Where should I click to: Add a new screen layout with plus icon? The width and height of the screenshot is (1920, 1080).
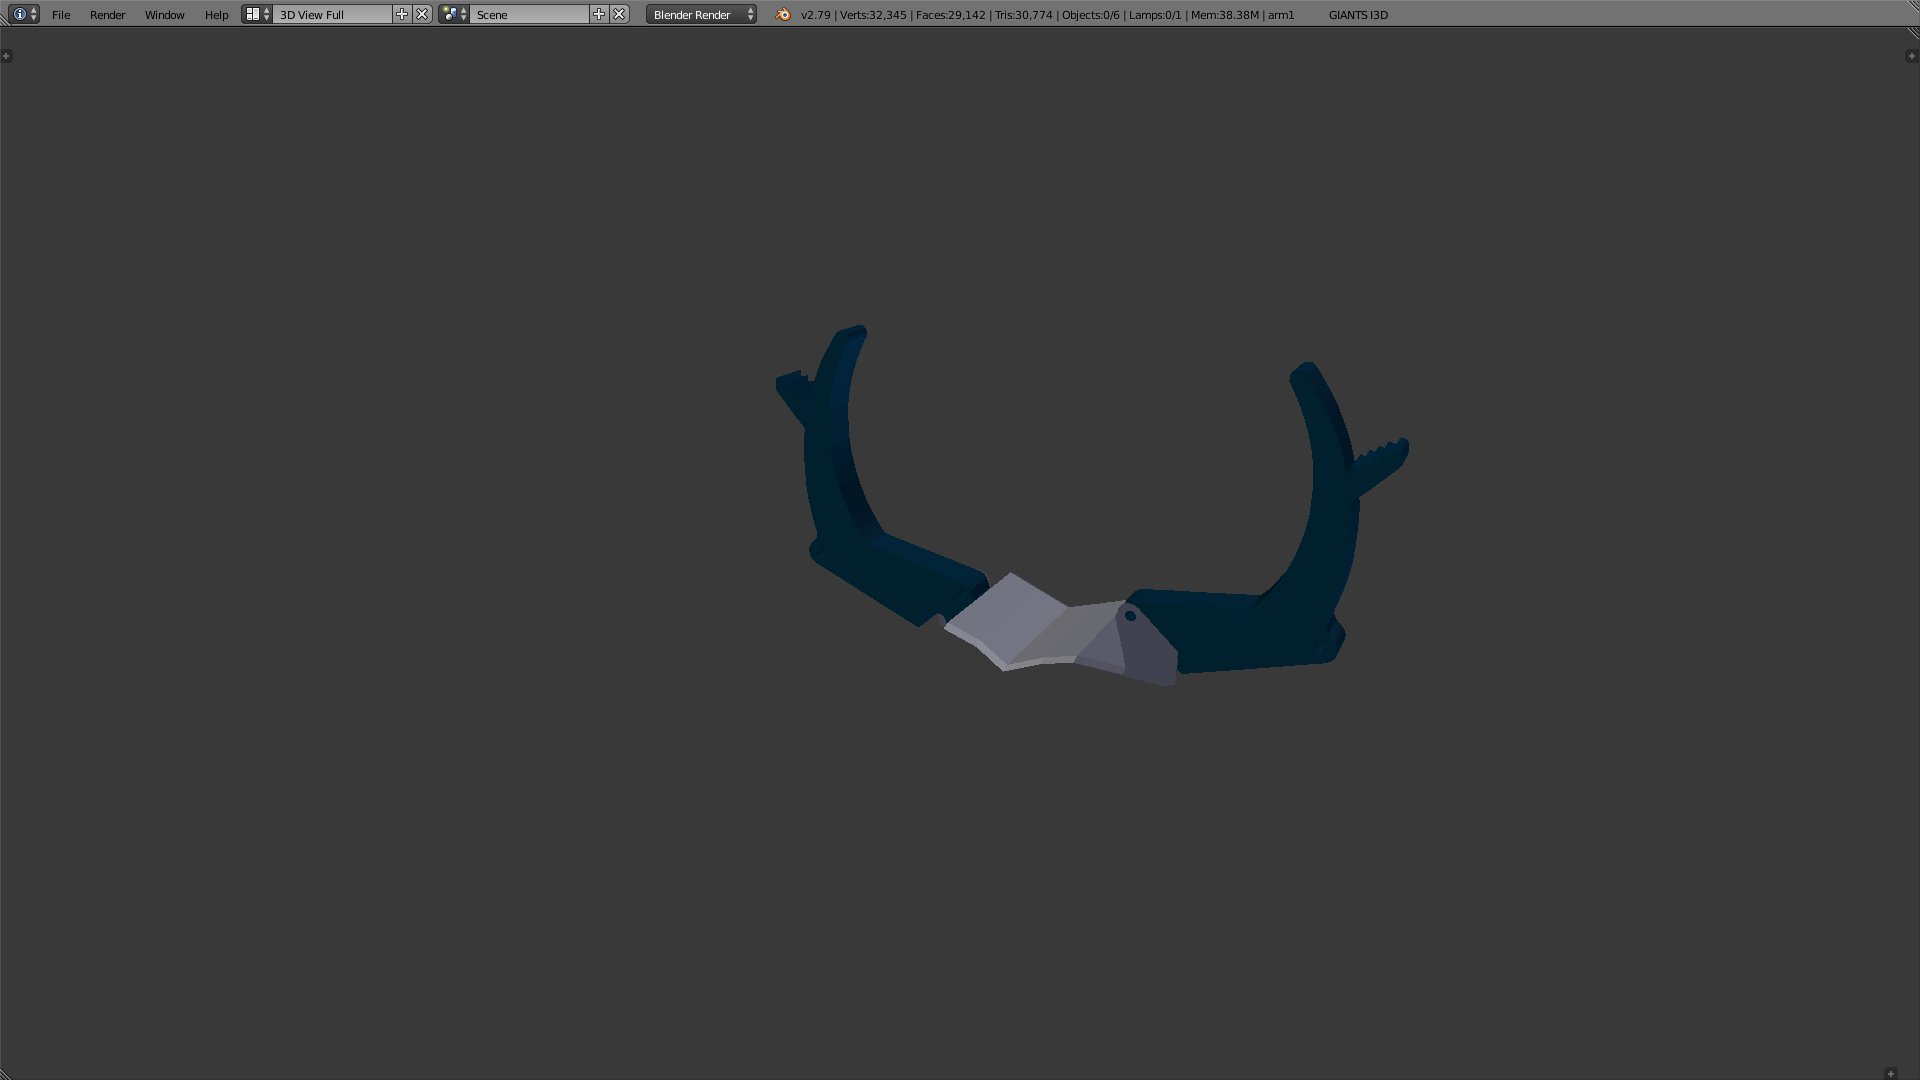402,14
